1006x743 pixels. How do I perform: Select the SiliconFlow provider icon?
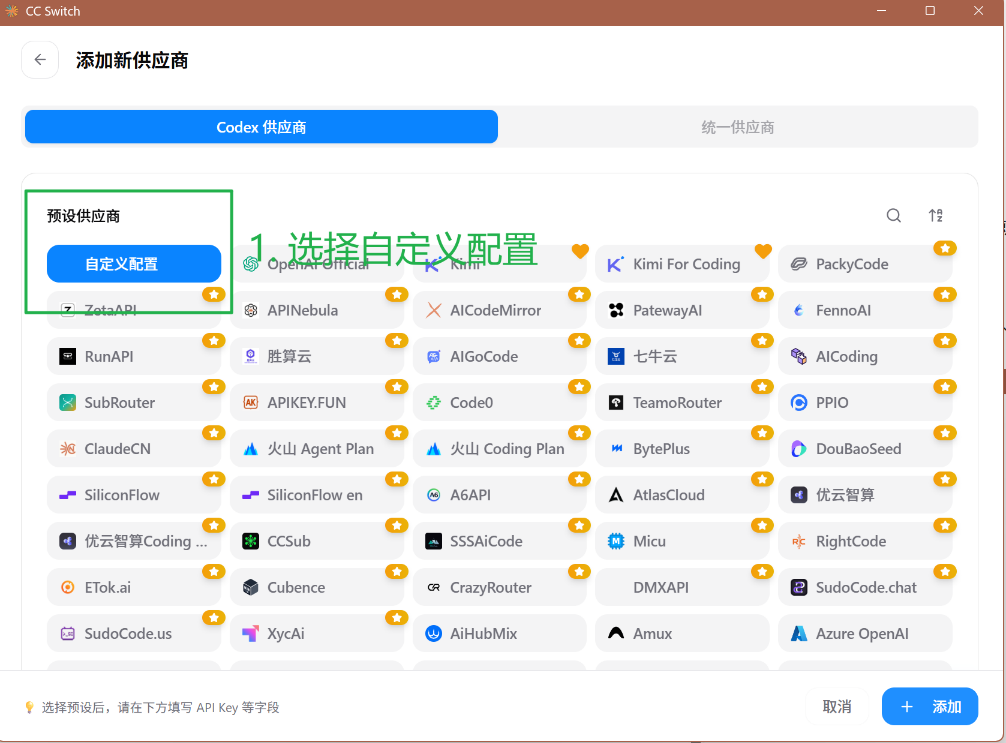[x=67, y=495]
